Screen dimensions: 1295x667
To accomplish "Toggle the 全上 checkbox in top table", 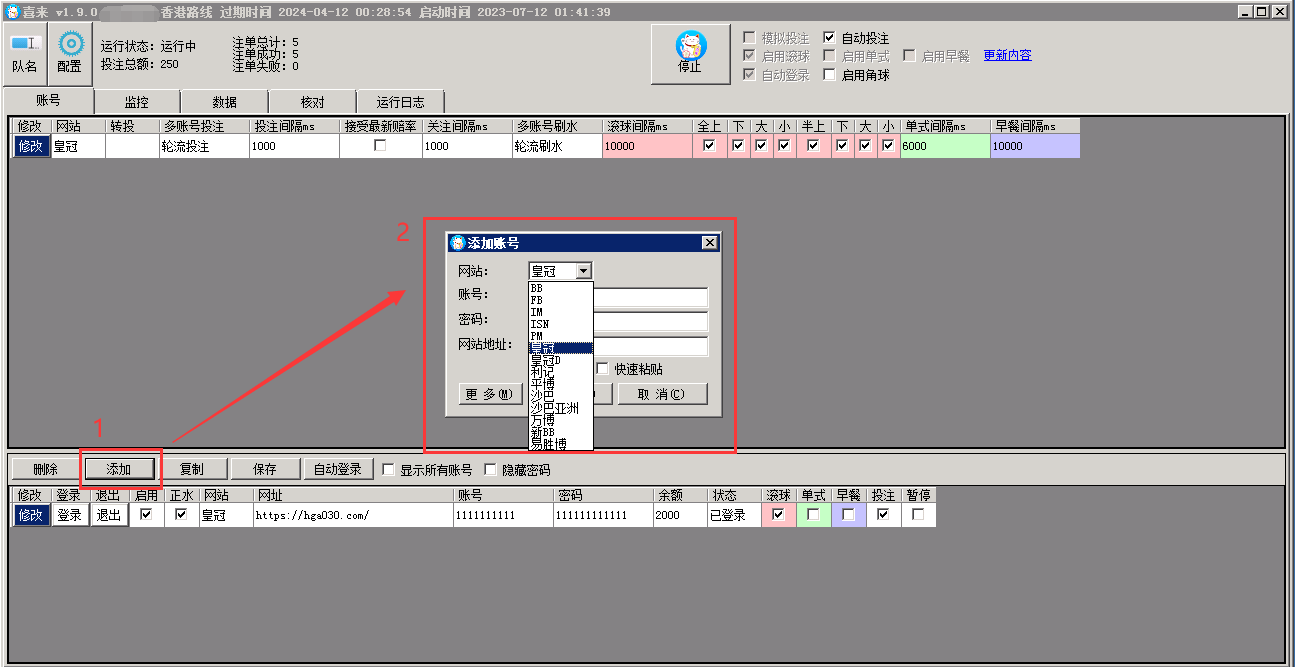I will pyautogui.click(x=710, y=146).
